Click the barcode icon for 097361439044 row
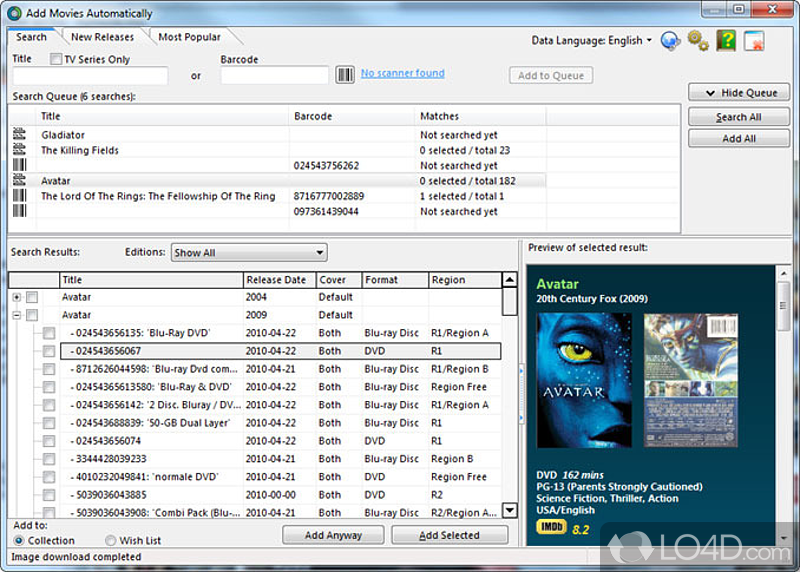The height and width of the screenshot is (572, 800). [19, 211]
